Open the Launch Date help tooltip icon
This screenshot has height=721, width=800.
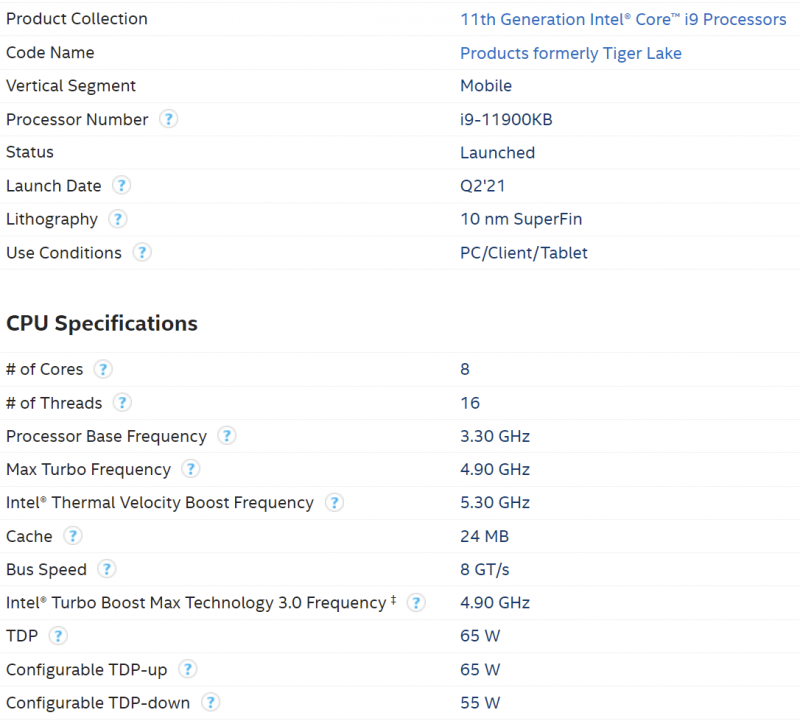tap(121, 185)
